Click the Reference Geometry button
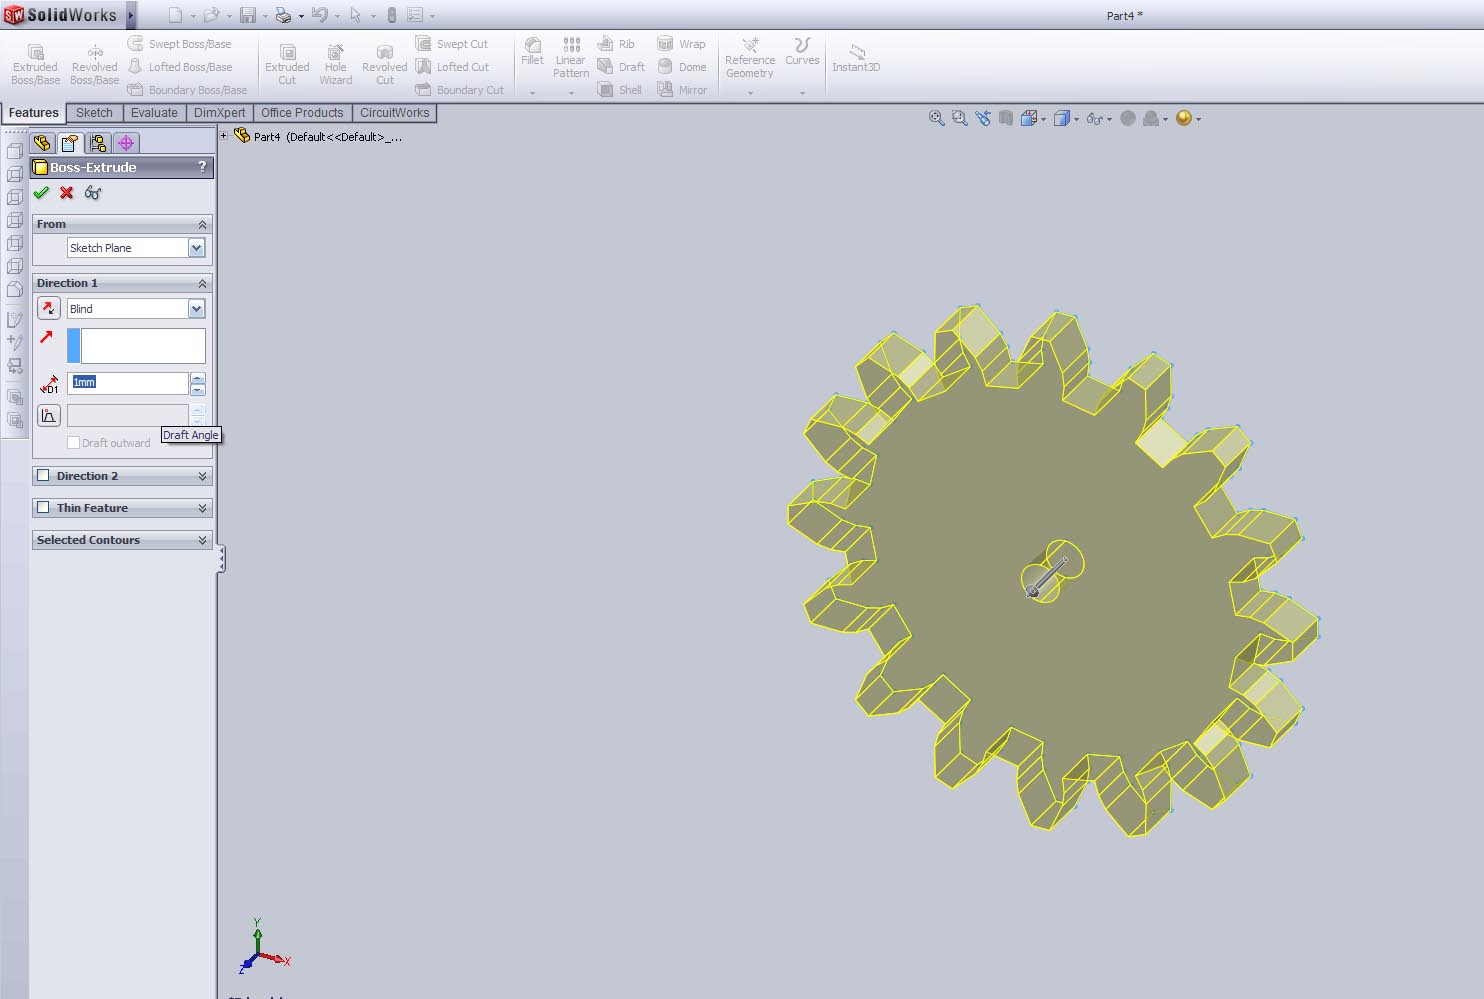 (x=750, y=58)
